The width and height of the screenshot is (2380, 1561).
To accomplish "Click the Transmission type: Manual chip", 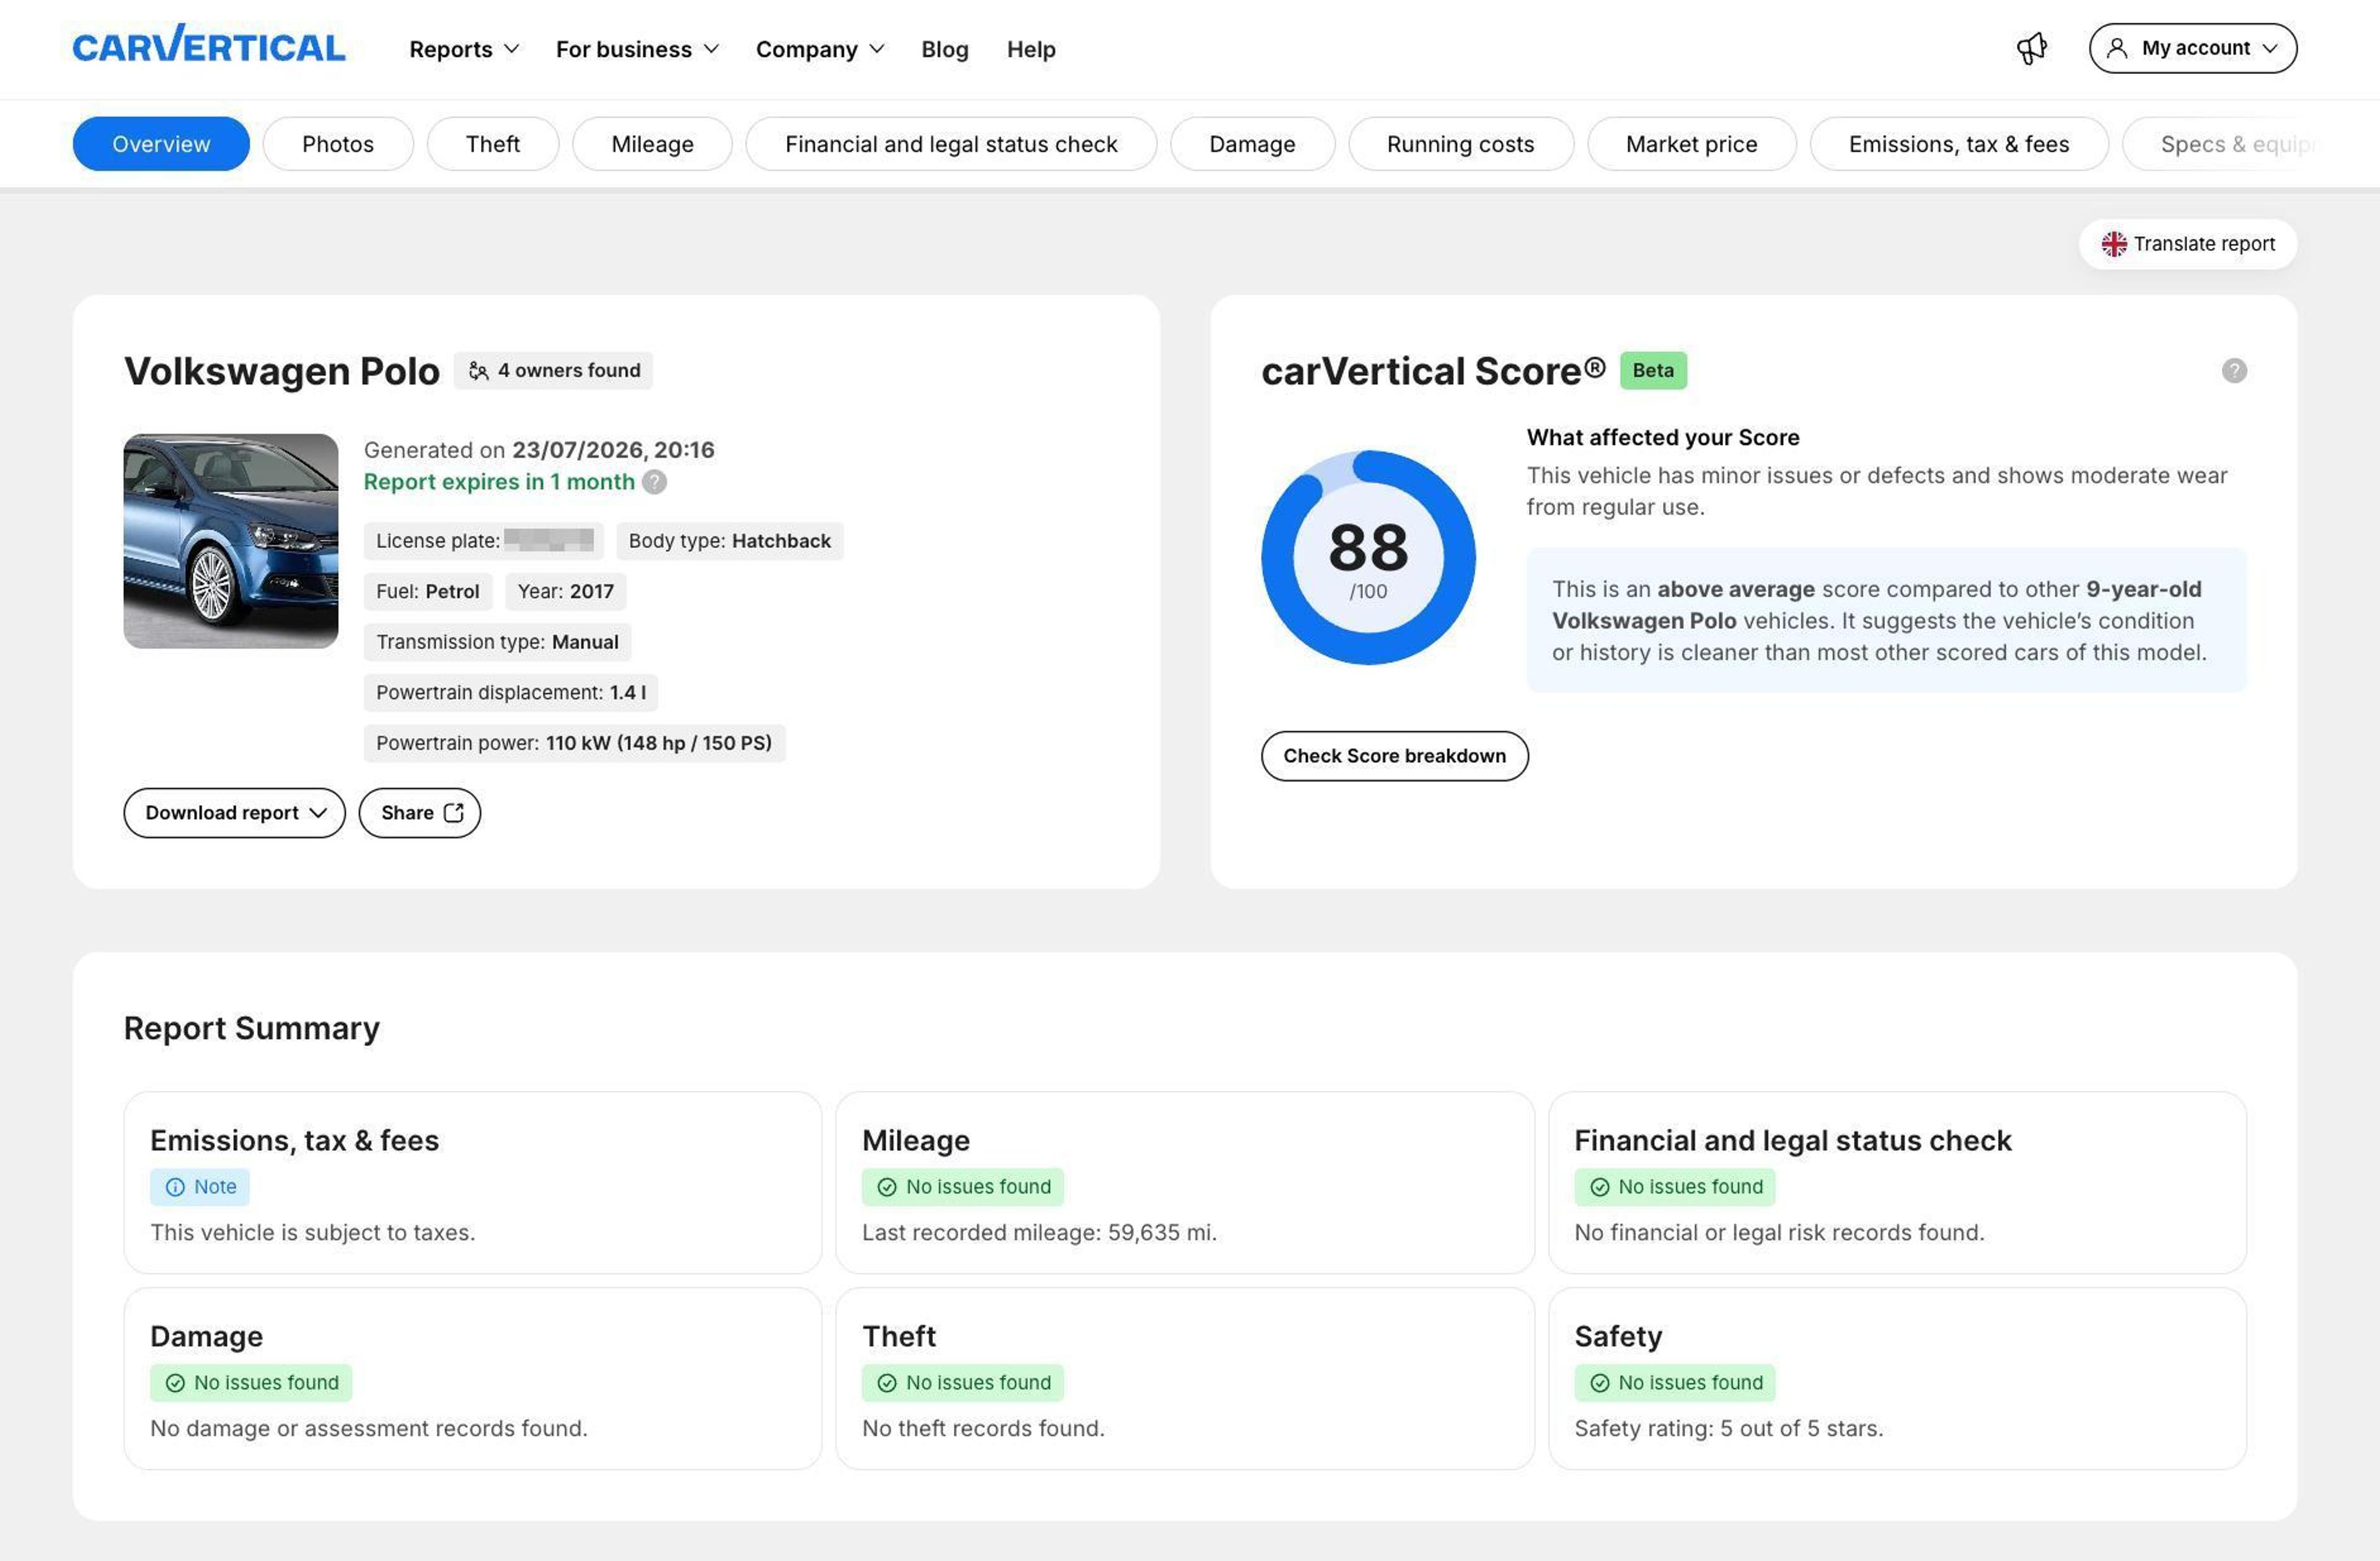I will click(497, 642).
